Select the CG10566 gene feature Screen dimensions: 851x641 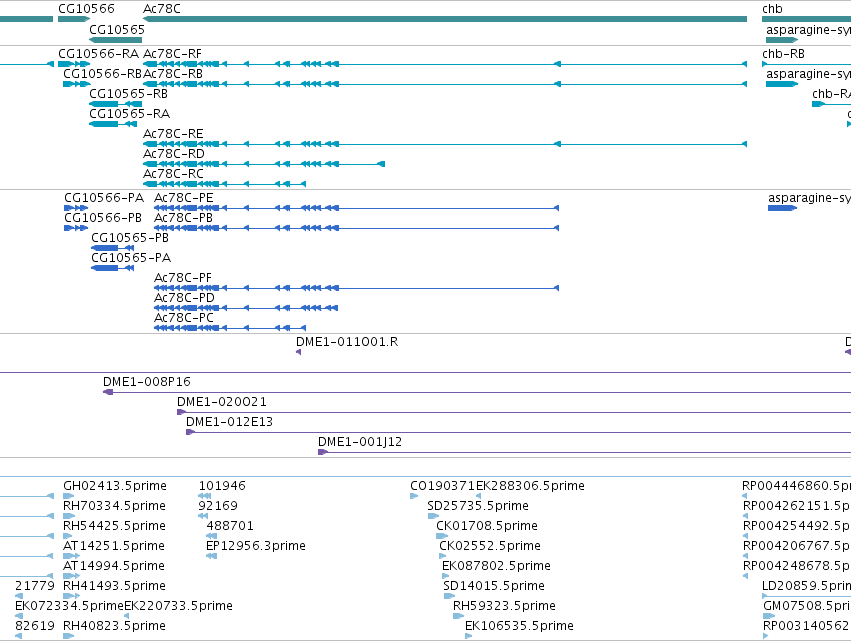[74, 19]
